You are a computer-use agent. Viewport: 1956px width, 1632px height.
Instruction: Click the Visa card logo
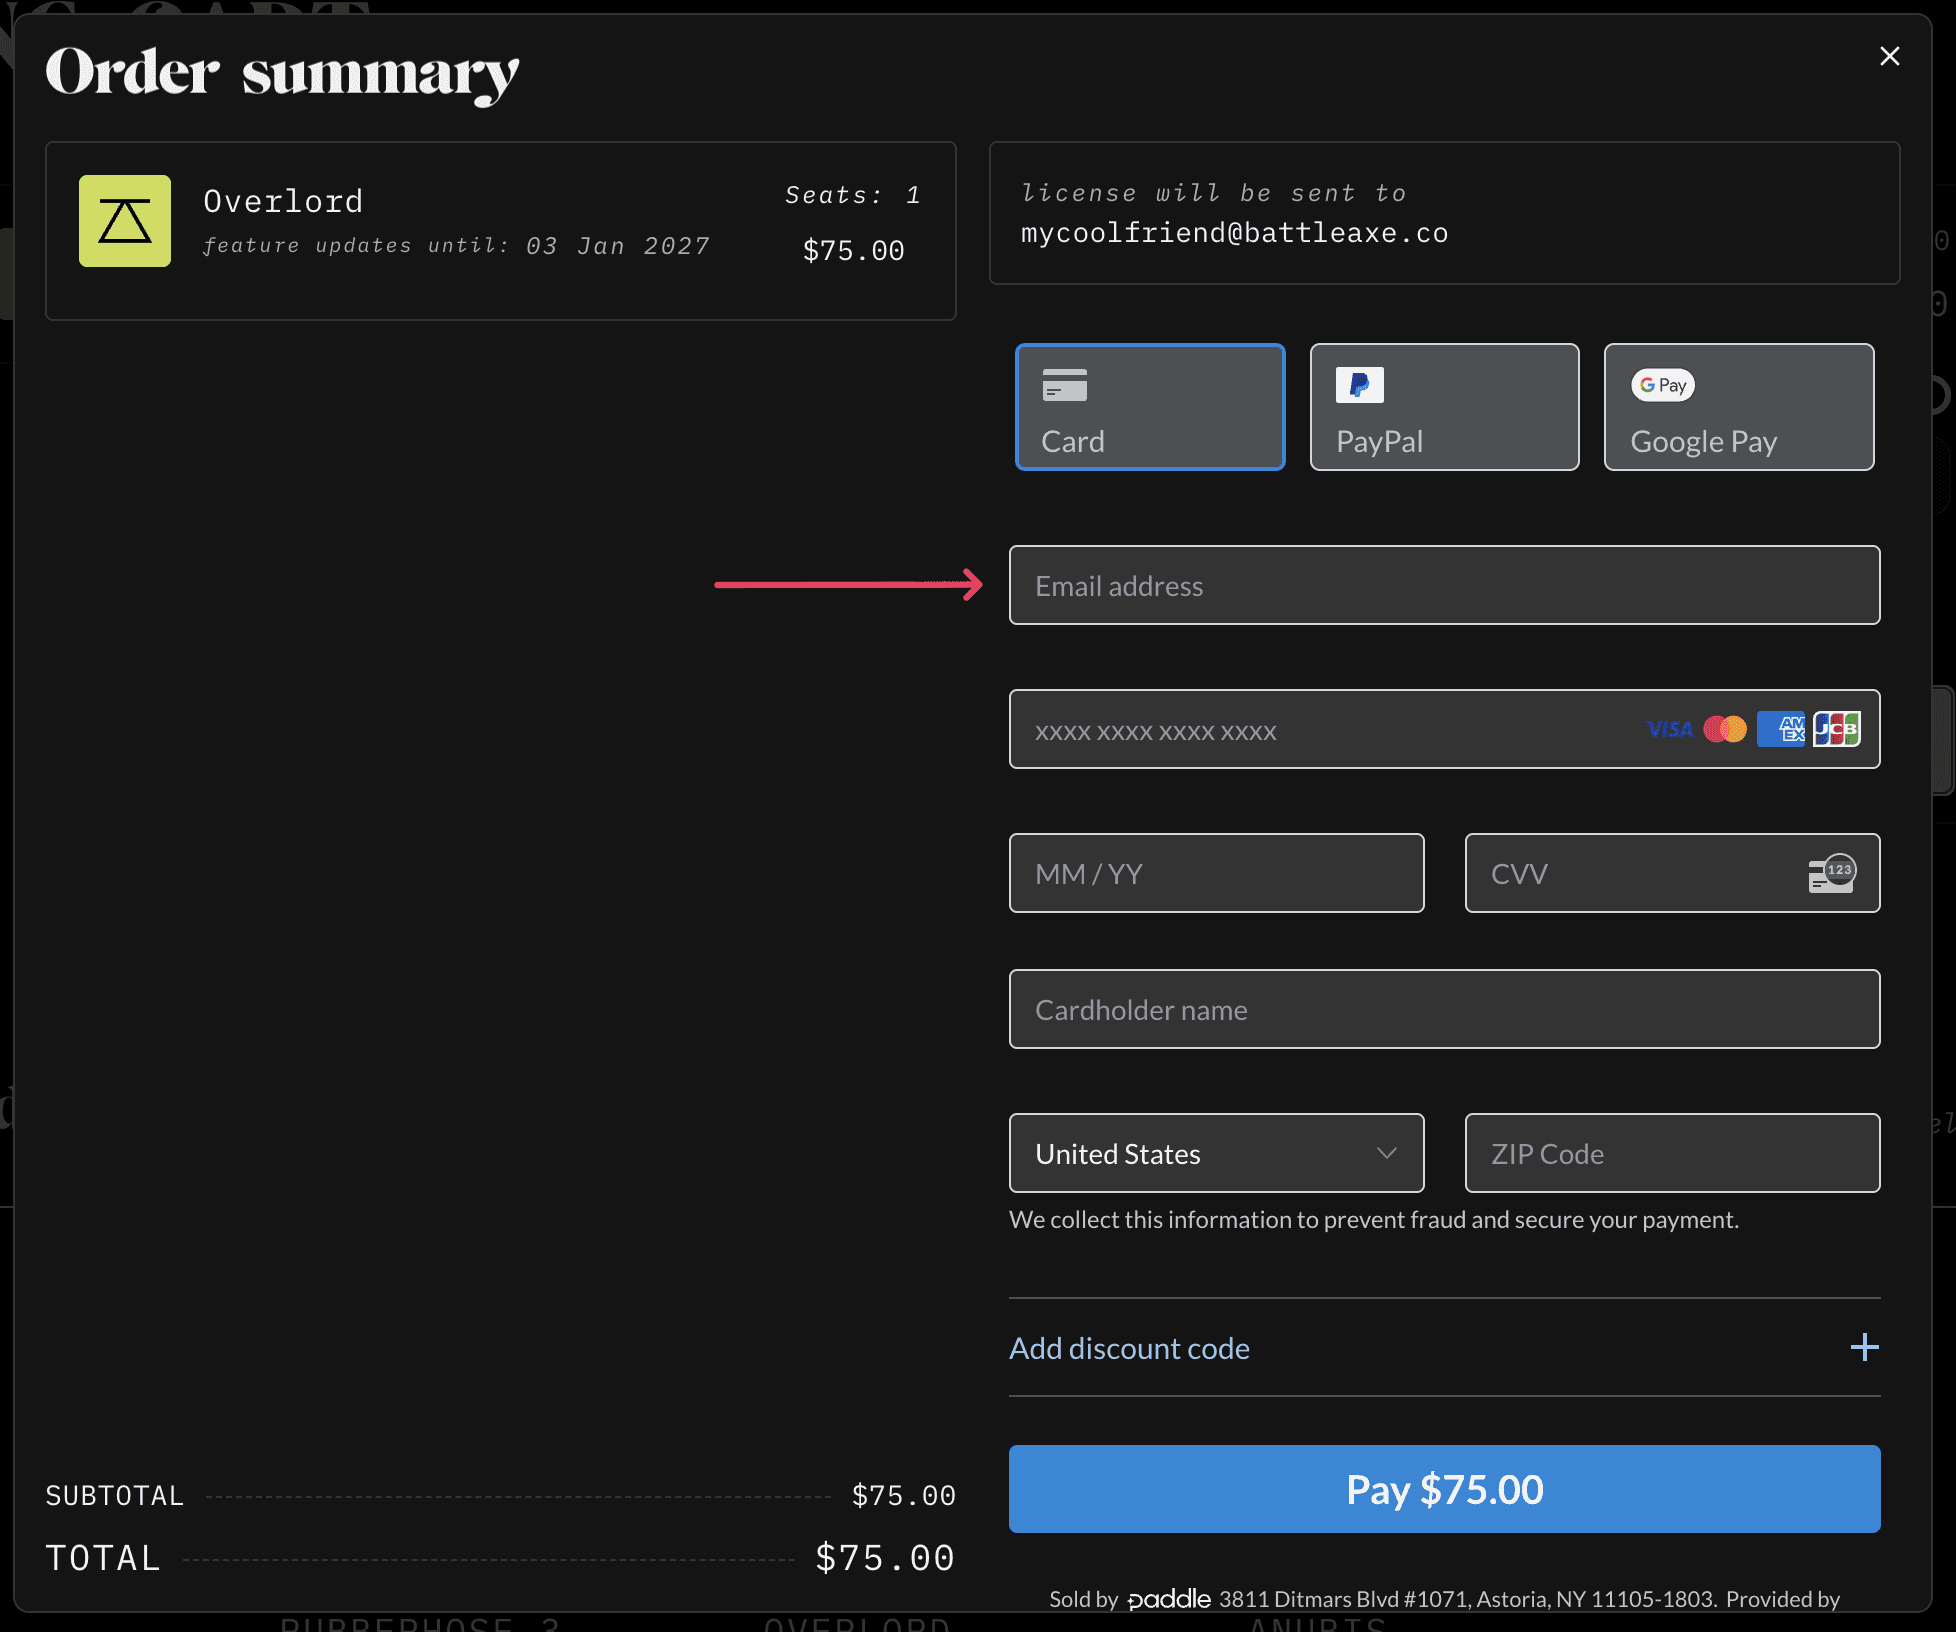coord(1669,729)
